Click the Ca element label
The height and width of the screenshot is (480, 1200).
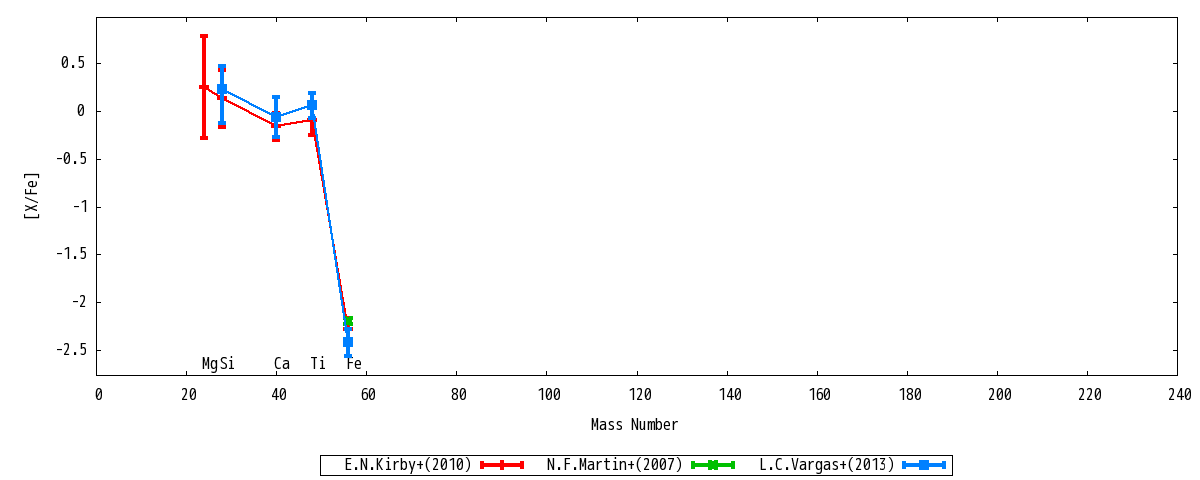coord(282,364)
